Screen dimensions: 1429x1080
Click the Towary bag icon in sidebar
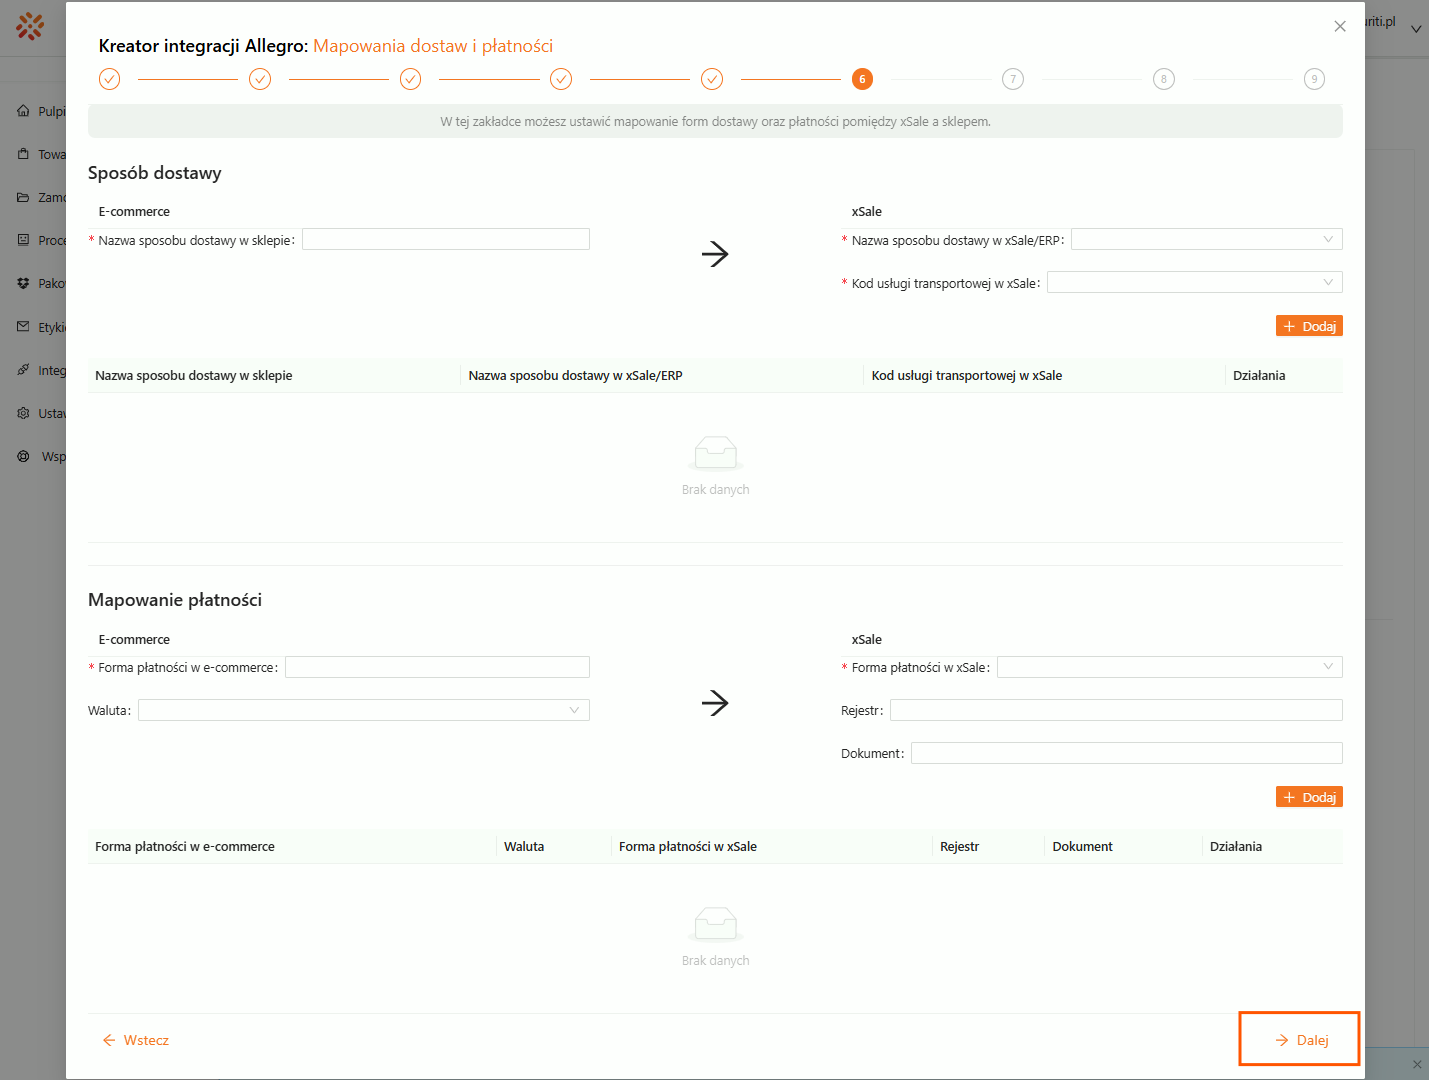click(23, 154)
